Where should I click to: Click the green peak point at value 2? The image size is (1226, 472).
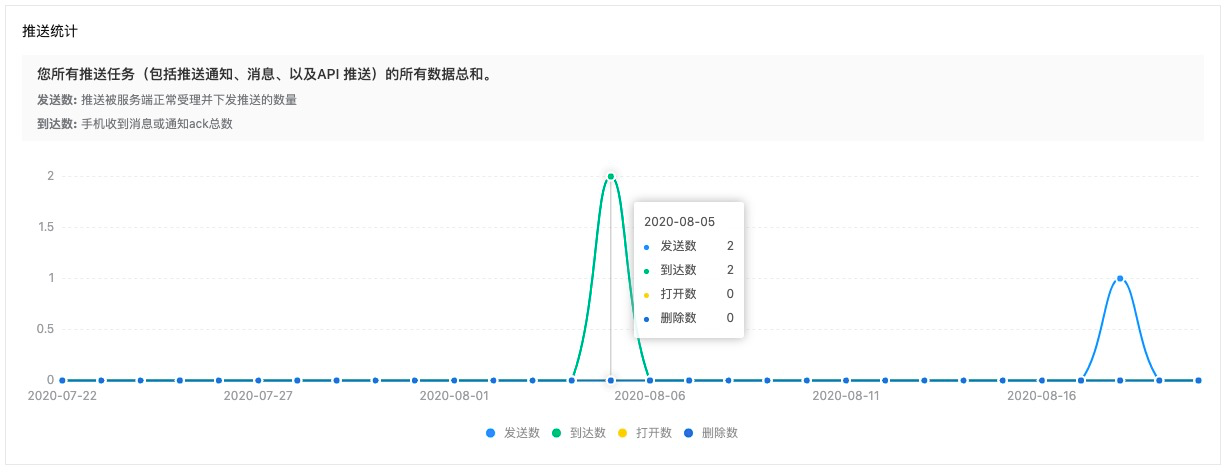pyautogui.click(x=611, y=177)
